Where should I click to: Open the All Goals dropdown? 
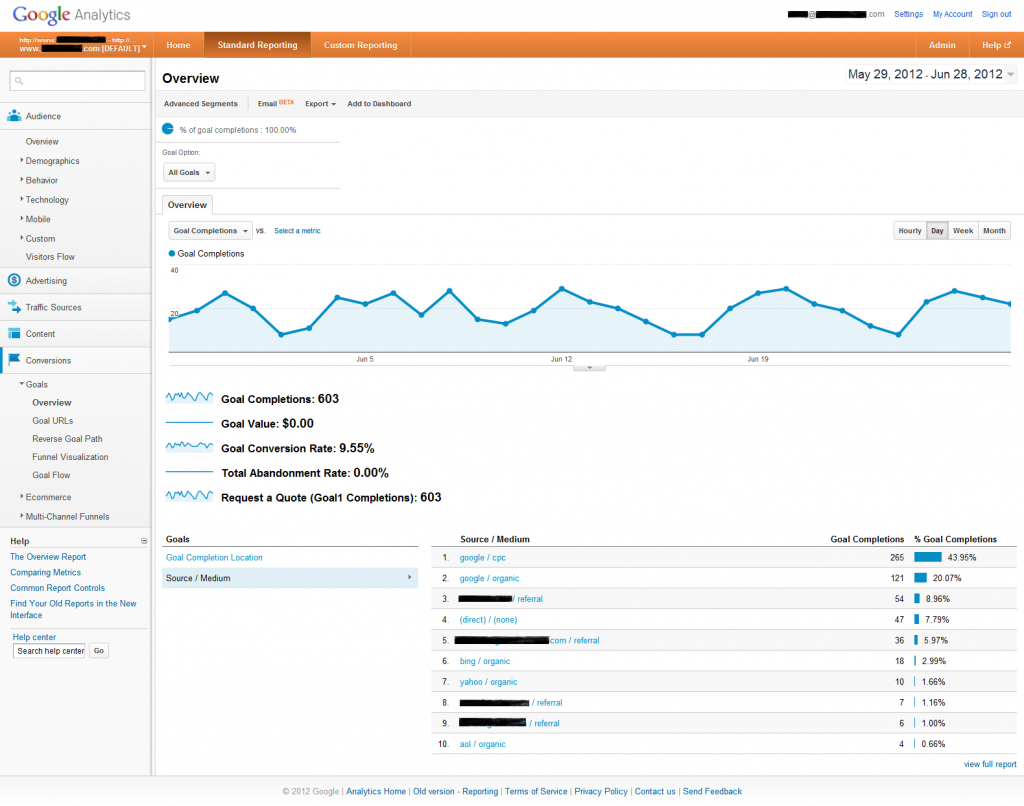189,172
